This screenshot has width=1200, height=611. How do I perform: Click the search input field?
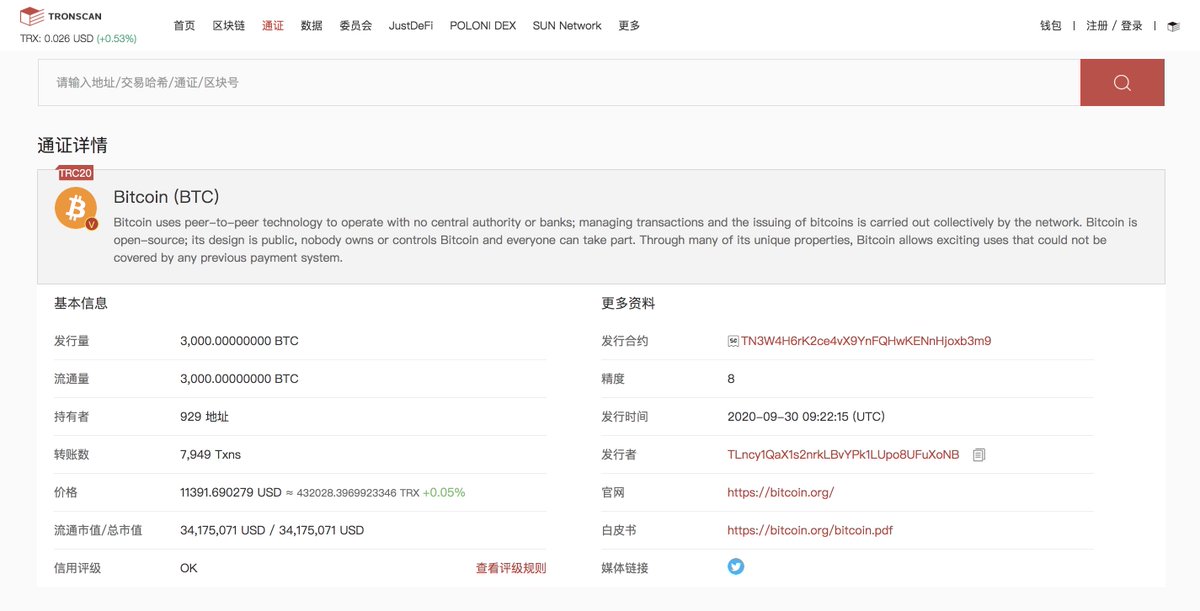559,83
